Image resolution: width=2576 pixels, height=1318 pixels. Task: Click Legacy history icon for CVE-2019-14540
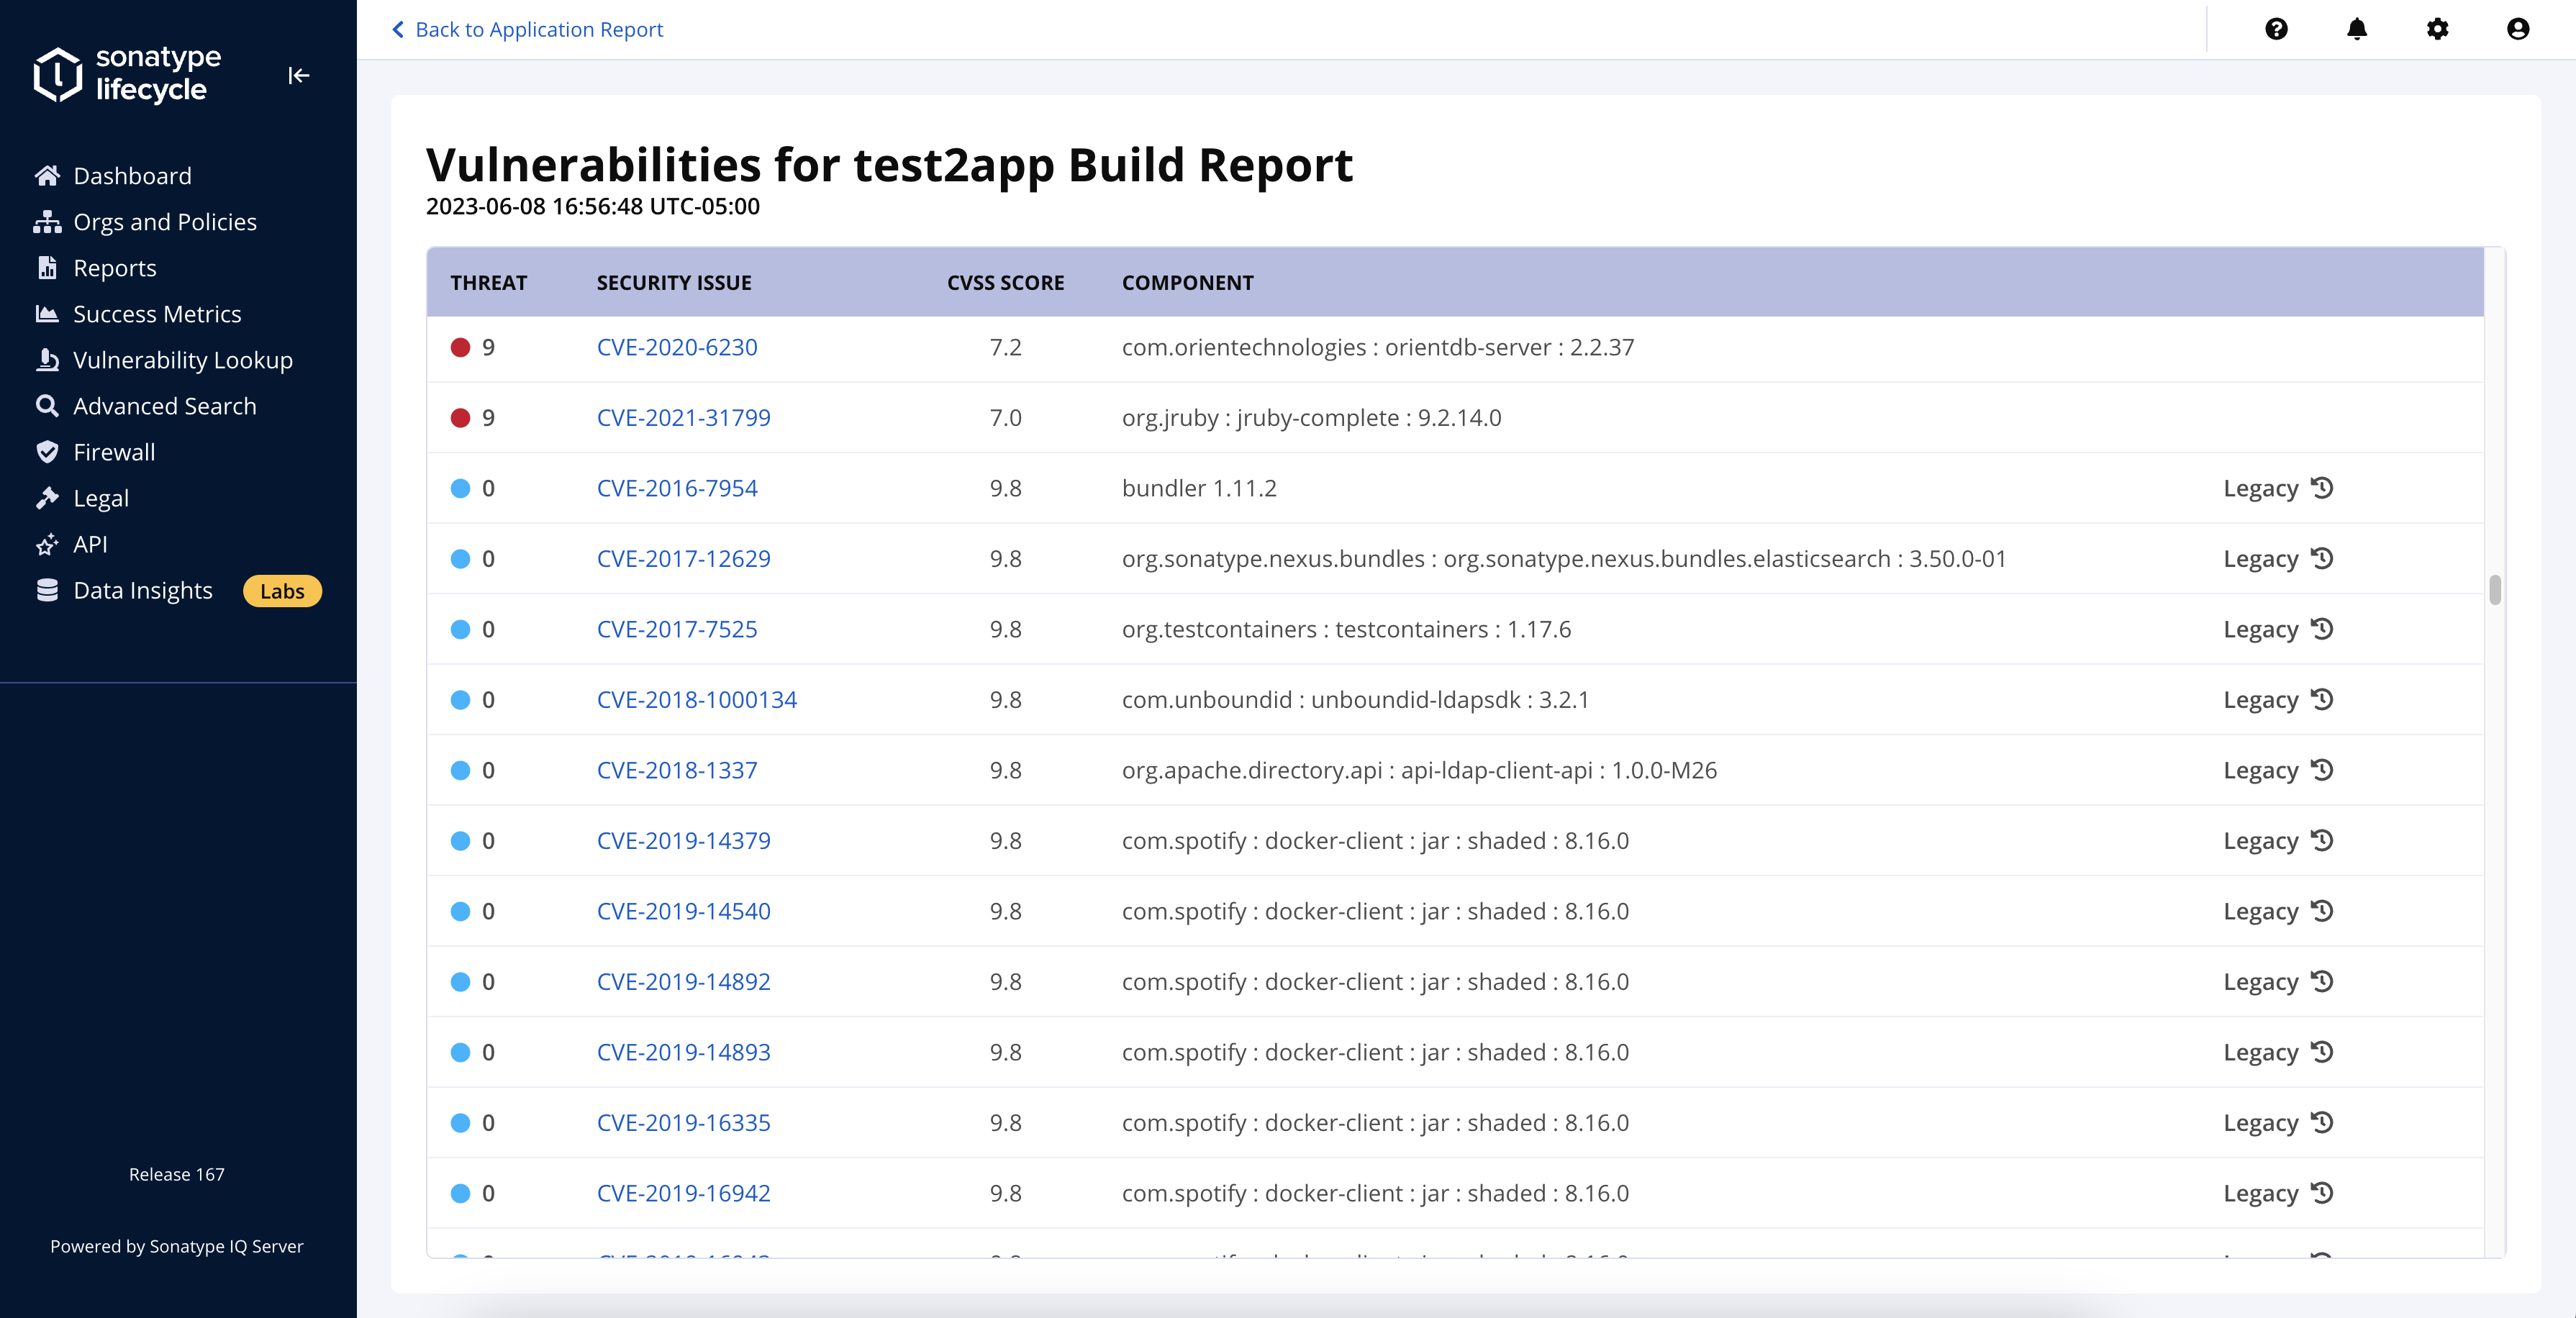2322,911
